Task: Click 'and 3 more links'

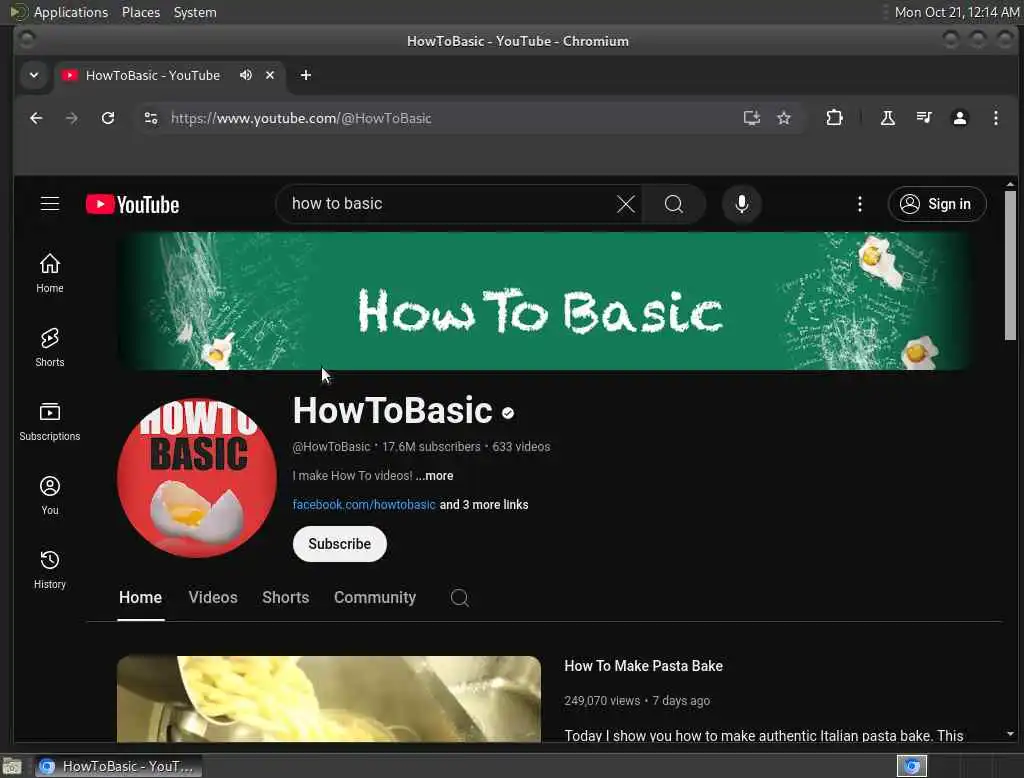Action: (484, 504)
